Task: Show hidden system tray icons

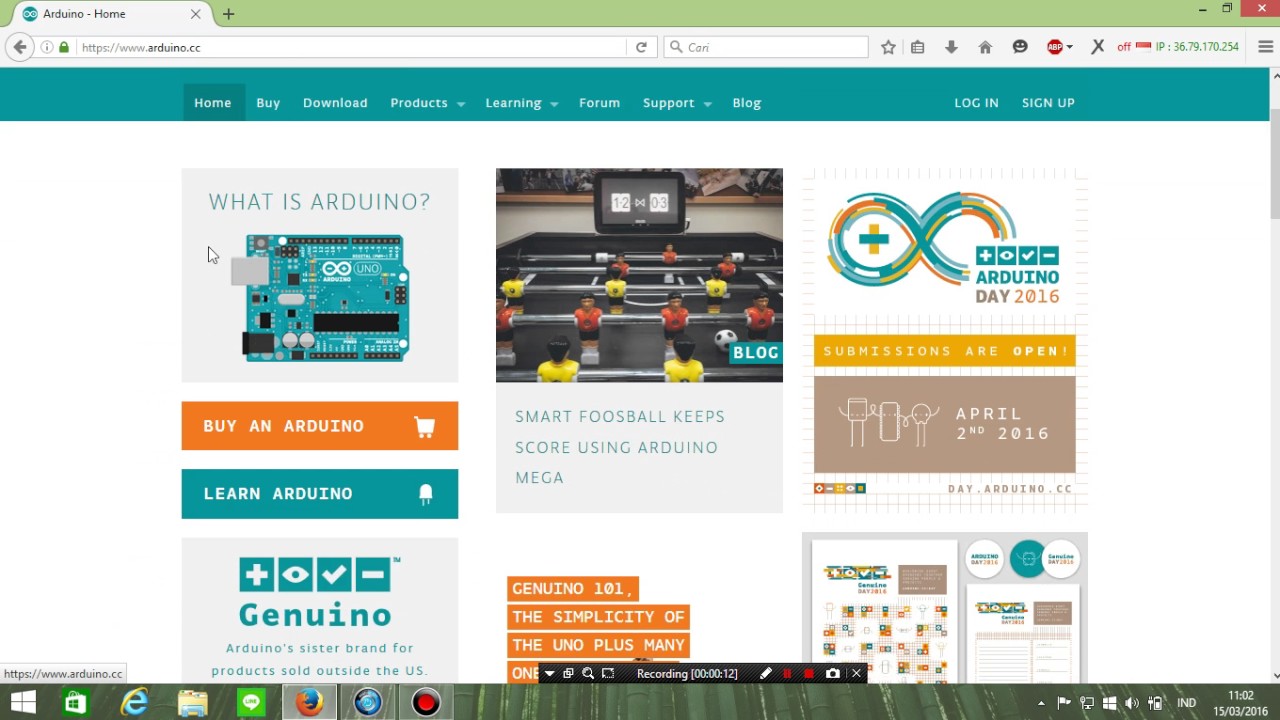Action: [1042, 703]
